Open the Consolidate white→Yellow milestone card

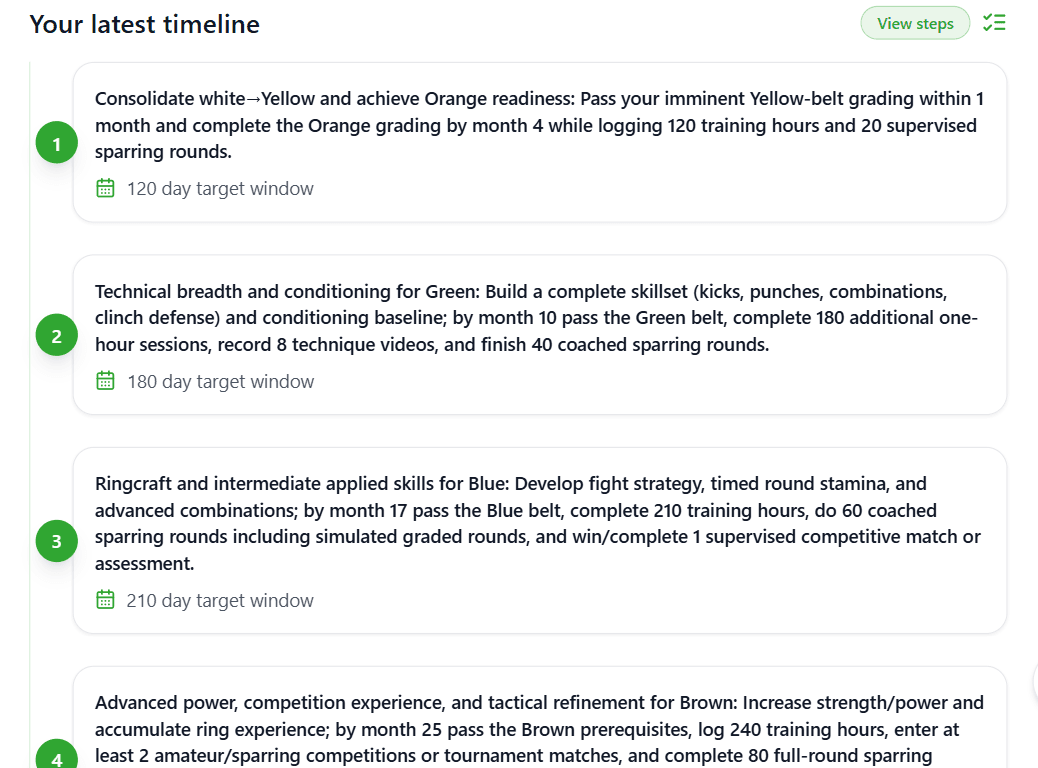click(540, 125)
